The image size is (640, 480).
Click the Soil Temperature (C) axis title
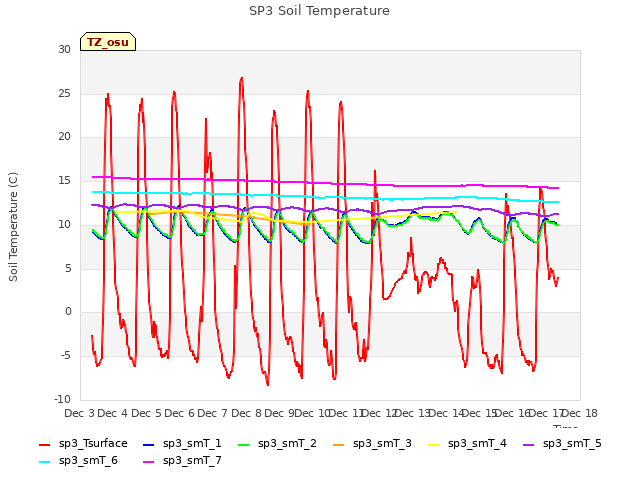13,227
